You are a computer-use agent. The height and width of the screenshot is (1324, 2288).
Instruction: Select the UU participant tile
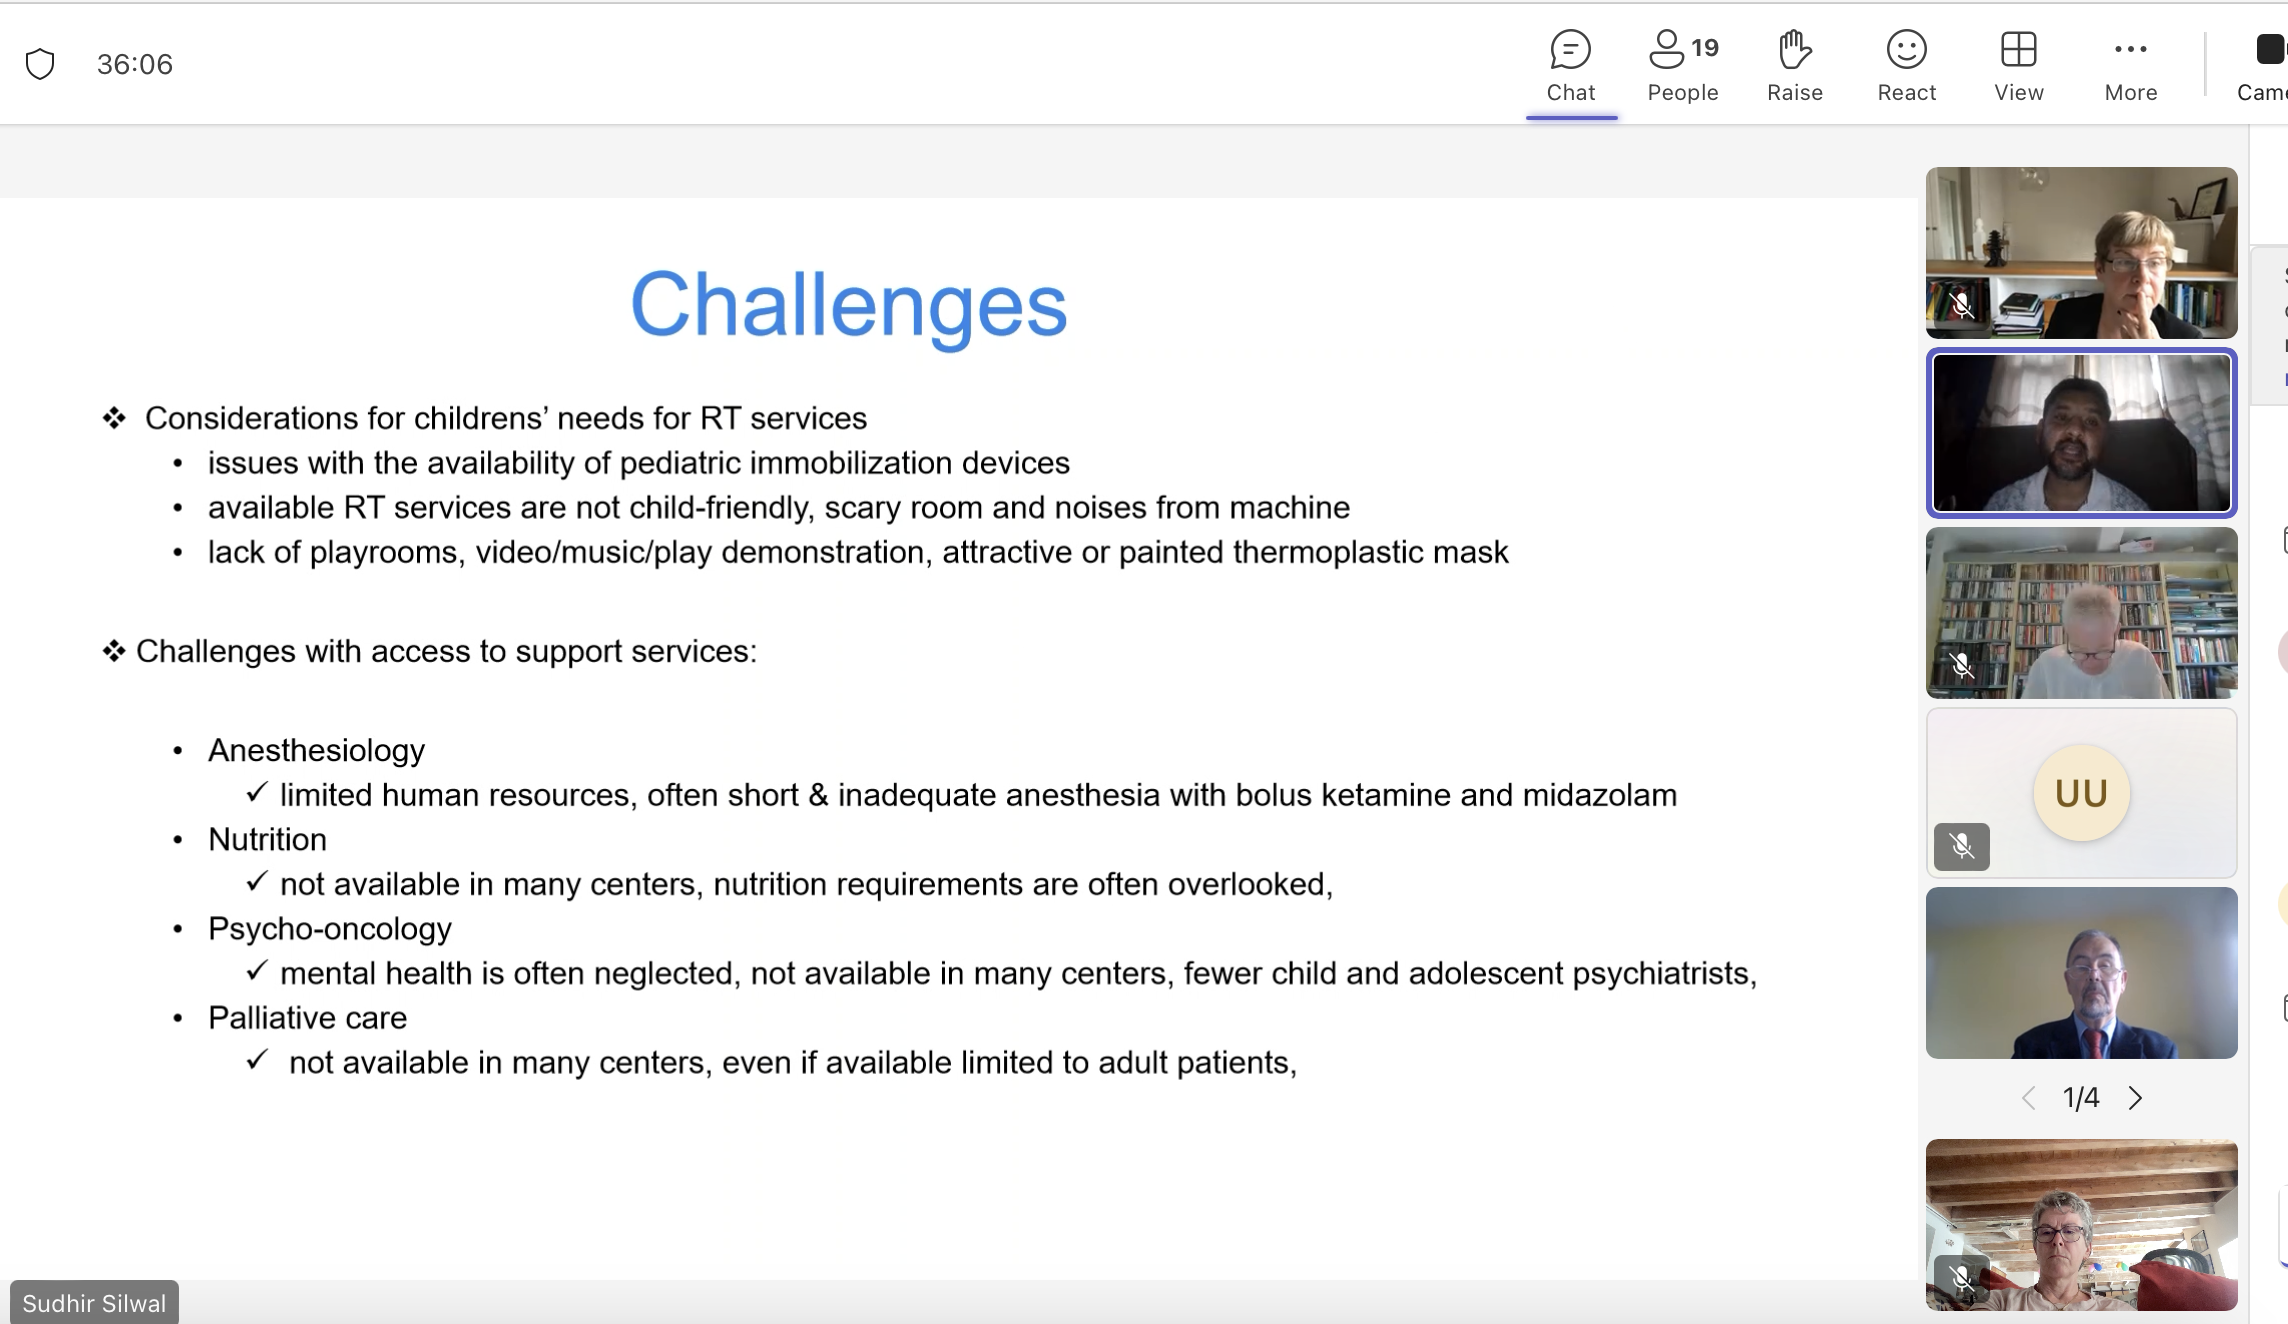pyautogui.click(x=2081, y=793)
